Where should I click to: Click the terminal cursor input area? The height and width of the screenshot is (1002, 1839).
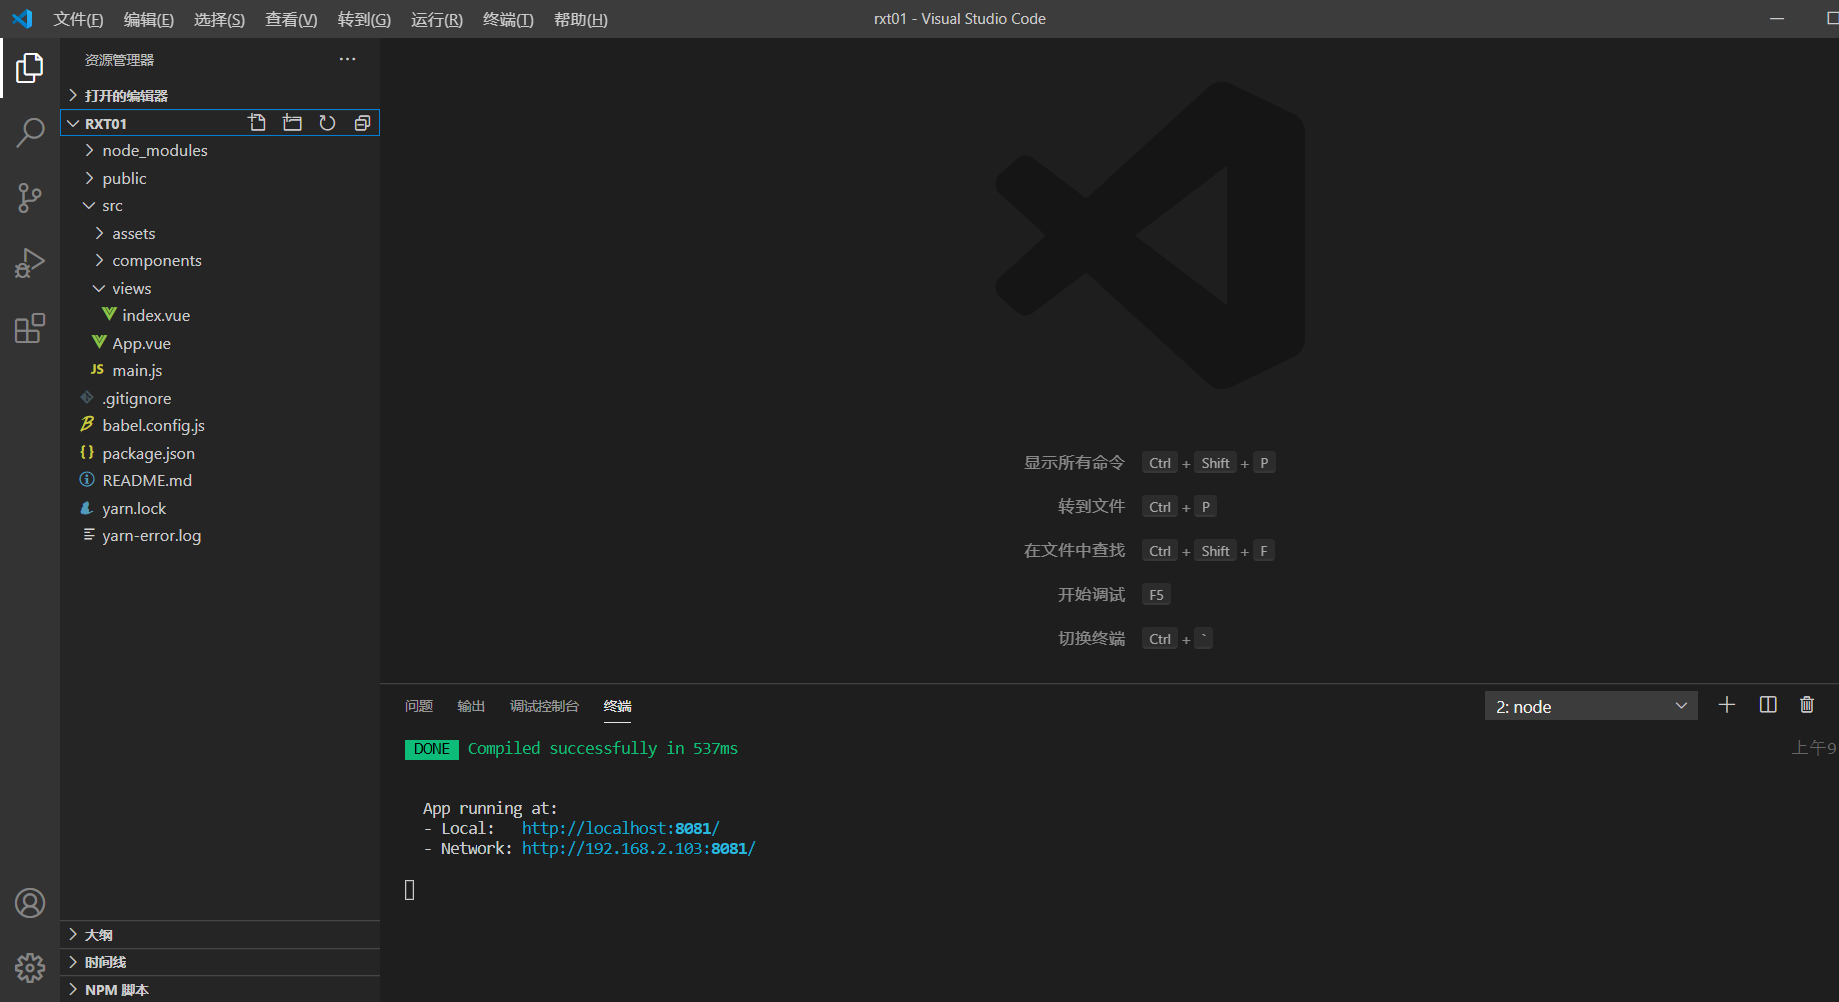click(x=409, y=890)
